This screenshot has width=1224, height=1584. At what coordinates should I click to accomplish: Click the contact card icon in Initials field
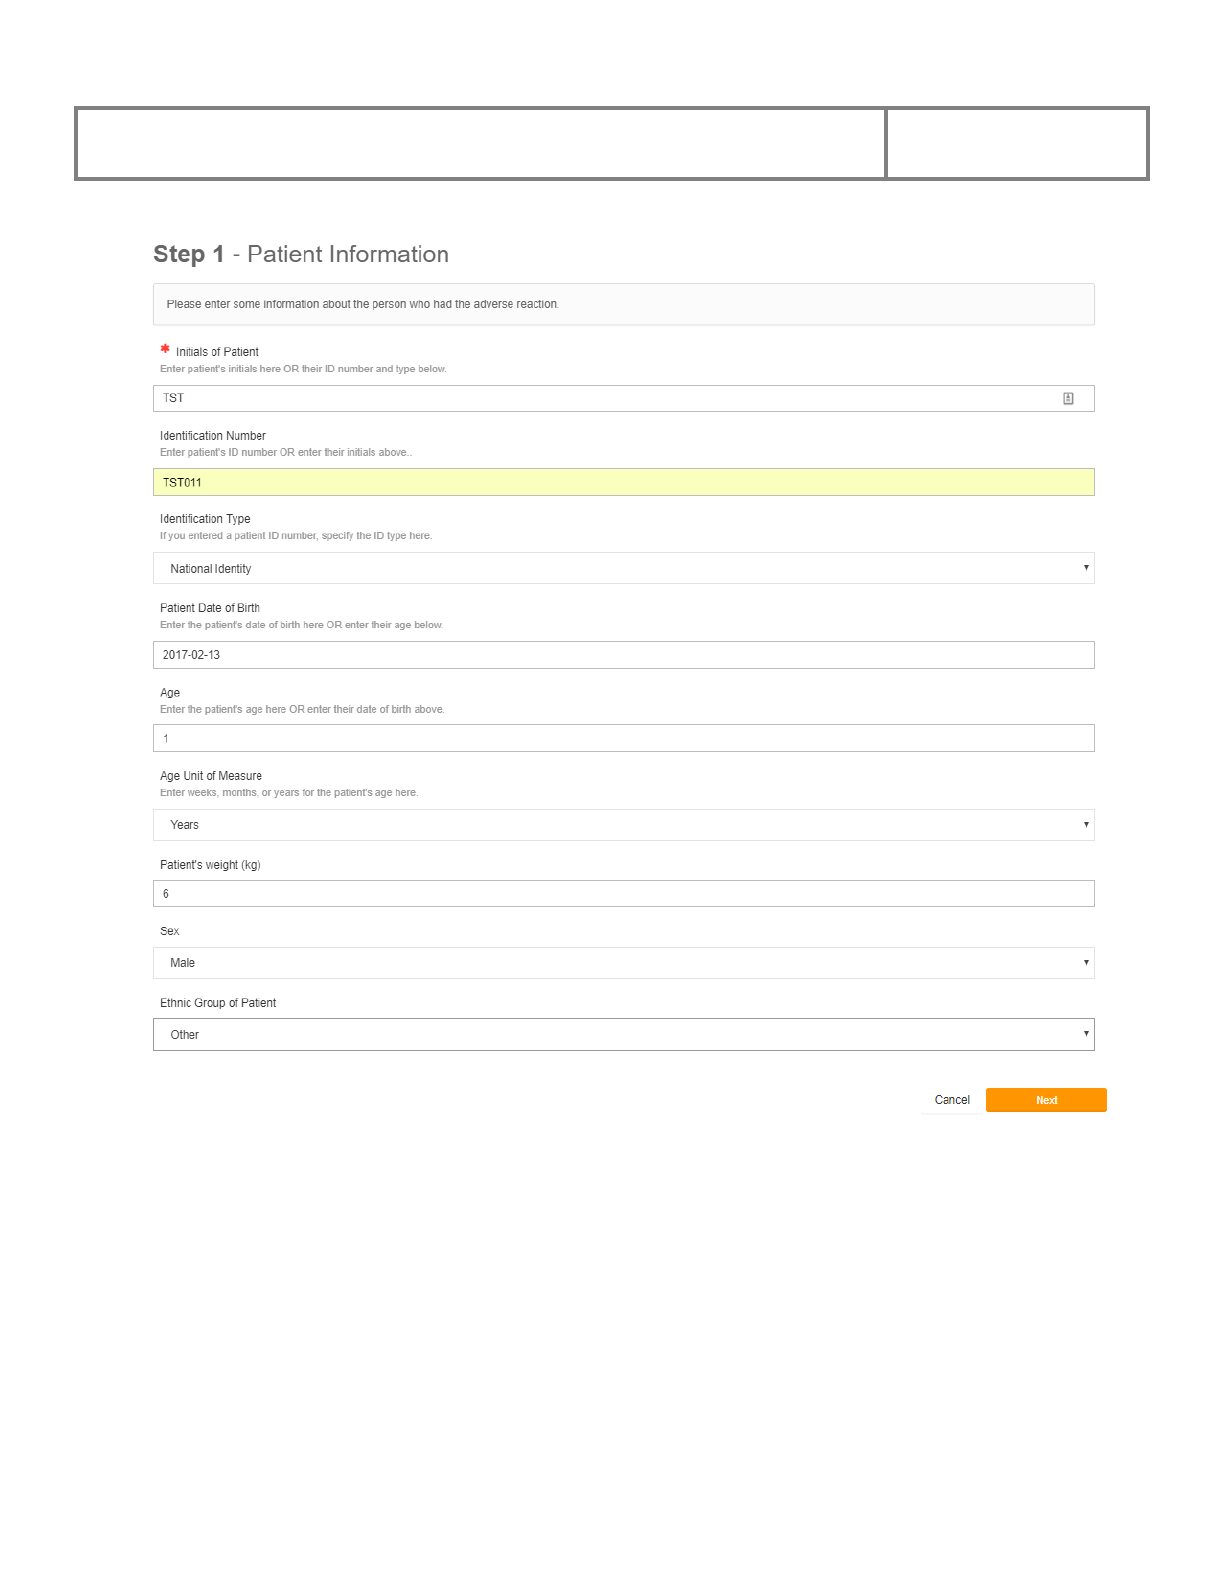(1068, 398)
